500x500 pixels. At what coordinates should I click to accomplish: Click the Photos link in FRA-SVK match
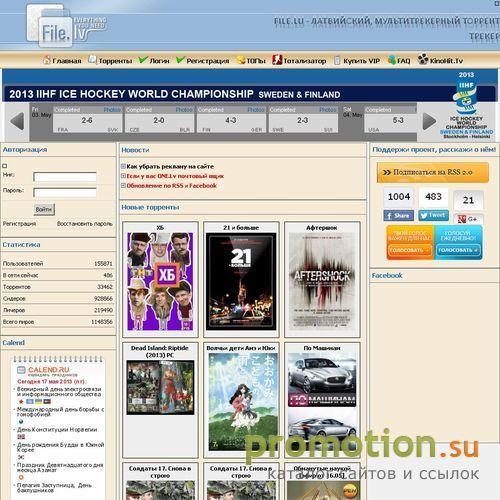(x=112, y=110)
